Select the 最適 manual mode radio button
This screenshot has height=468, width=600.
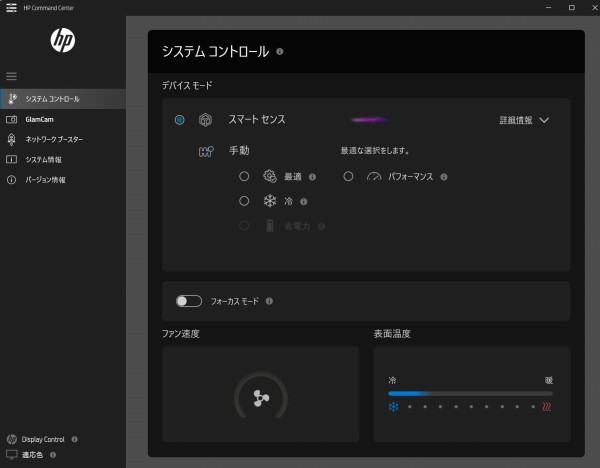click(x=244, y=176)
